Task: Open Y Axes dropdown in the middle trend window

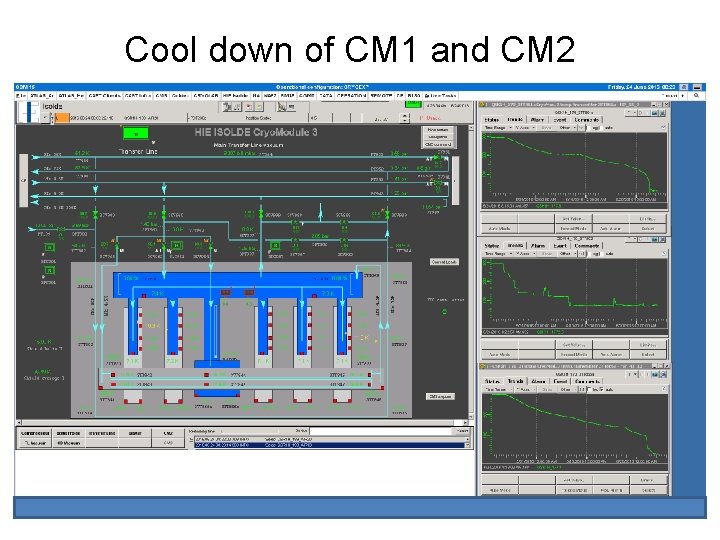Action: pos(524,254)
